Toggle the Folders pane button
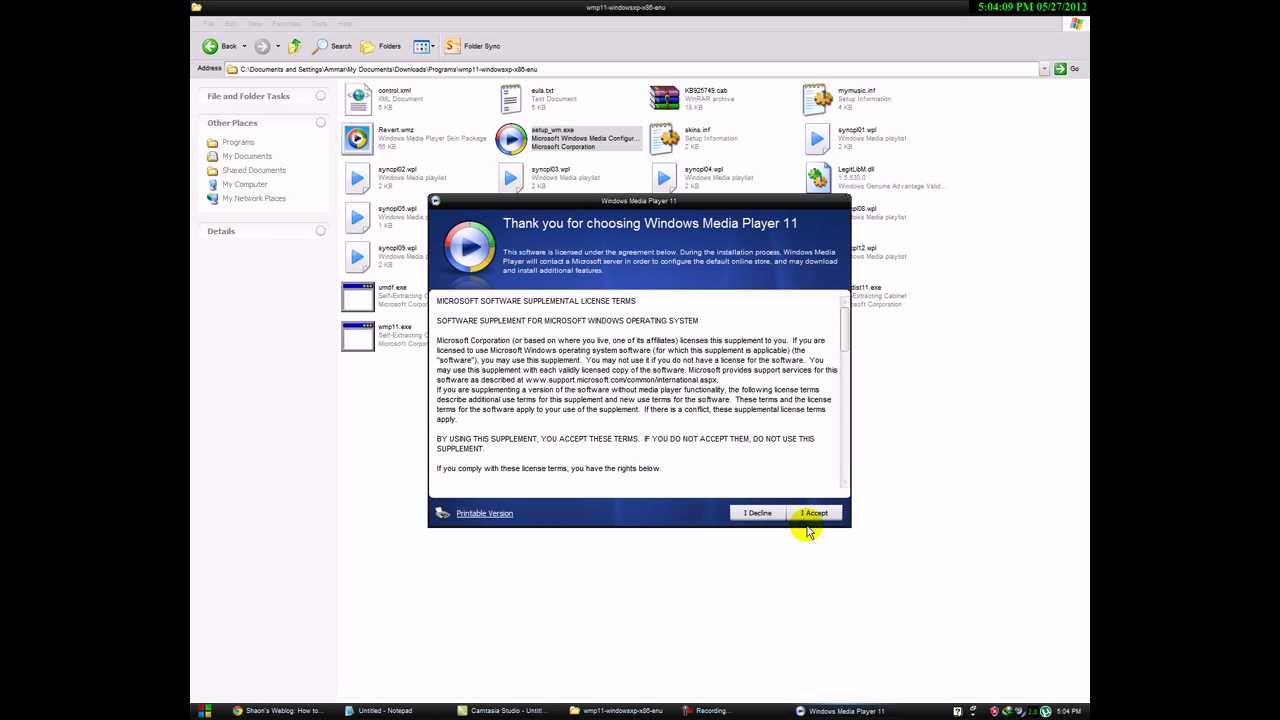The image size is (1280, 720). click(x=380, y=46)
